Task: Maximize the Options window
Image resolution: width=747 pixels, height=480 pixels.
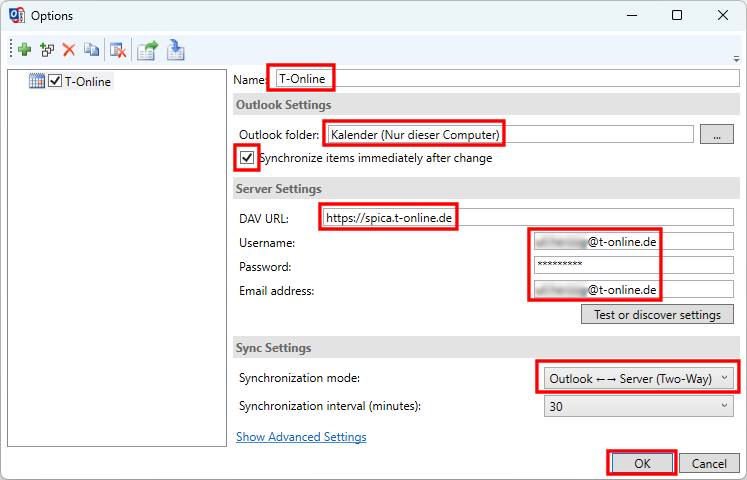Action: [x=677, y=15]
